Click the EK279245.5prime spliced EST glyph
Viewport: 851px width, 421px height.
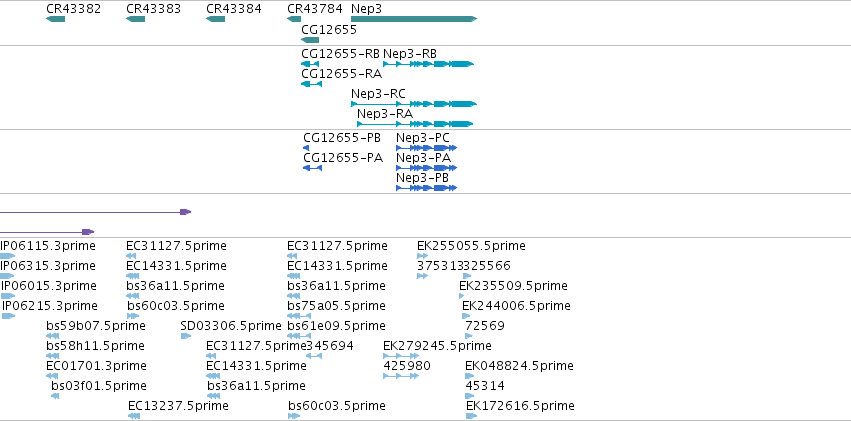tap(401, 356)
